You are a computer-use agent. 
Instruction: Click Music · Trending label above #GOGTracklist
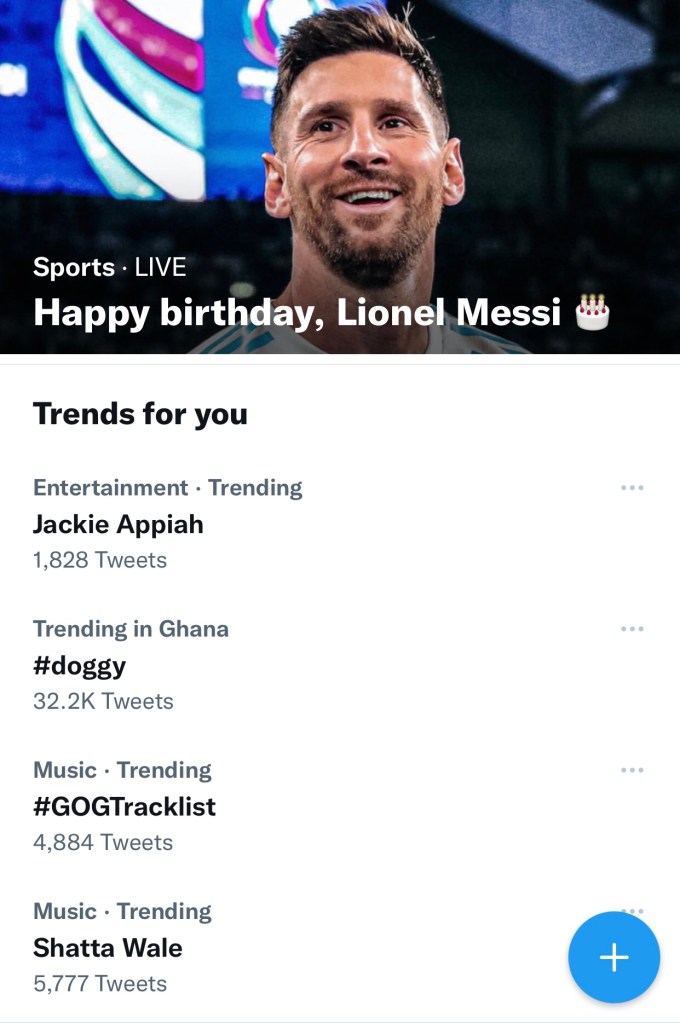click(x=122, y=770)
